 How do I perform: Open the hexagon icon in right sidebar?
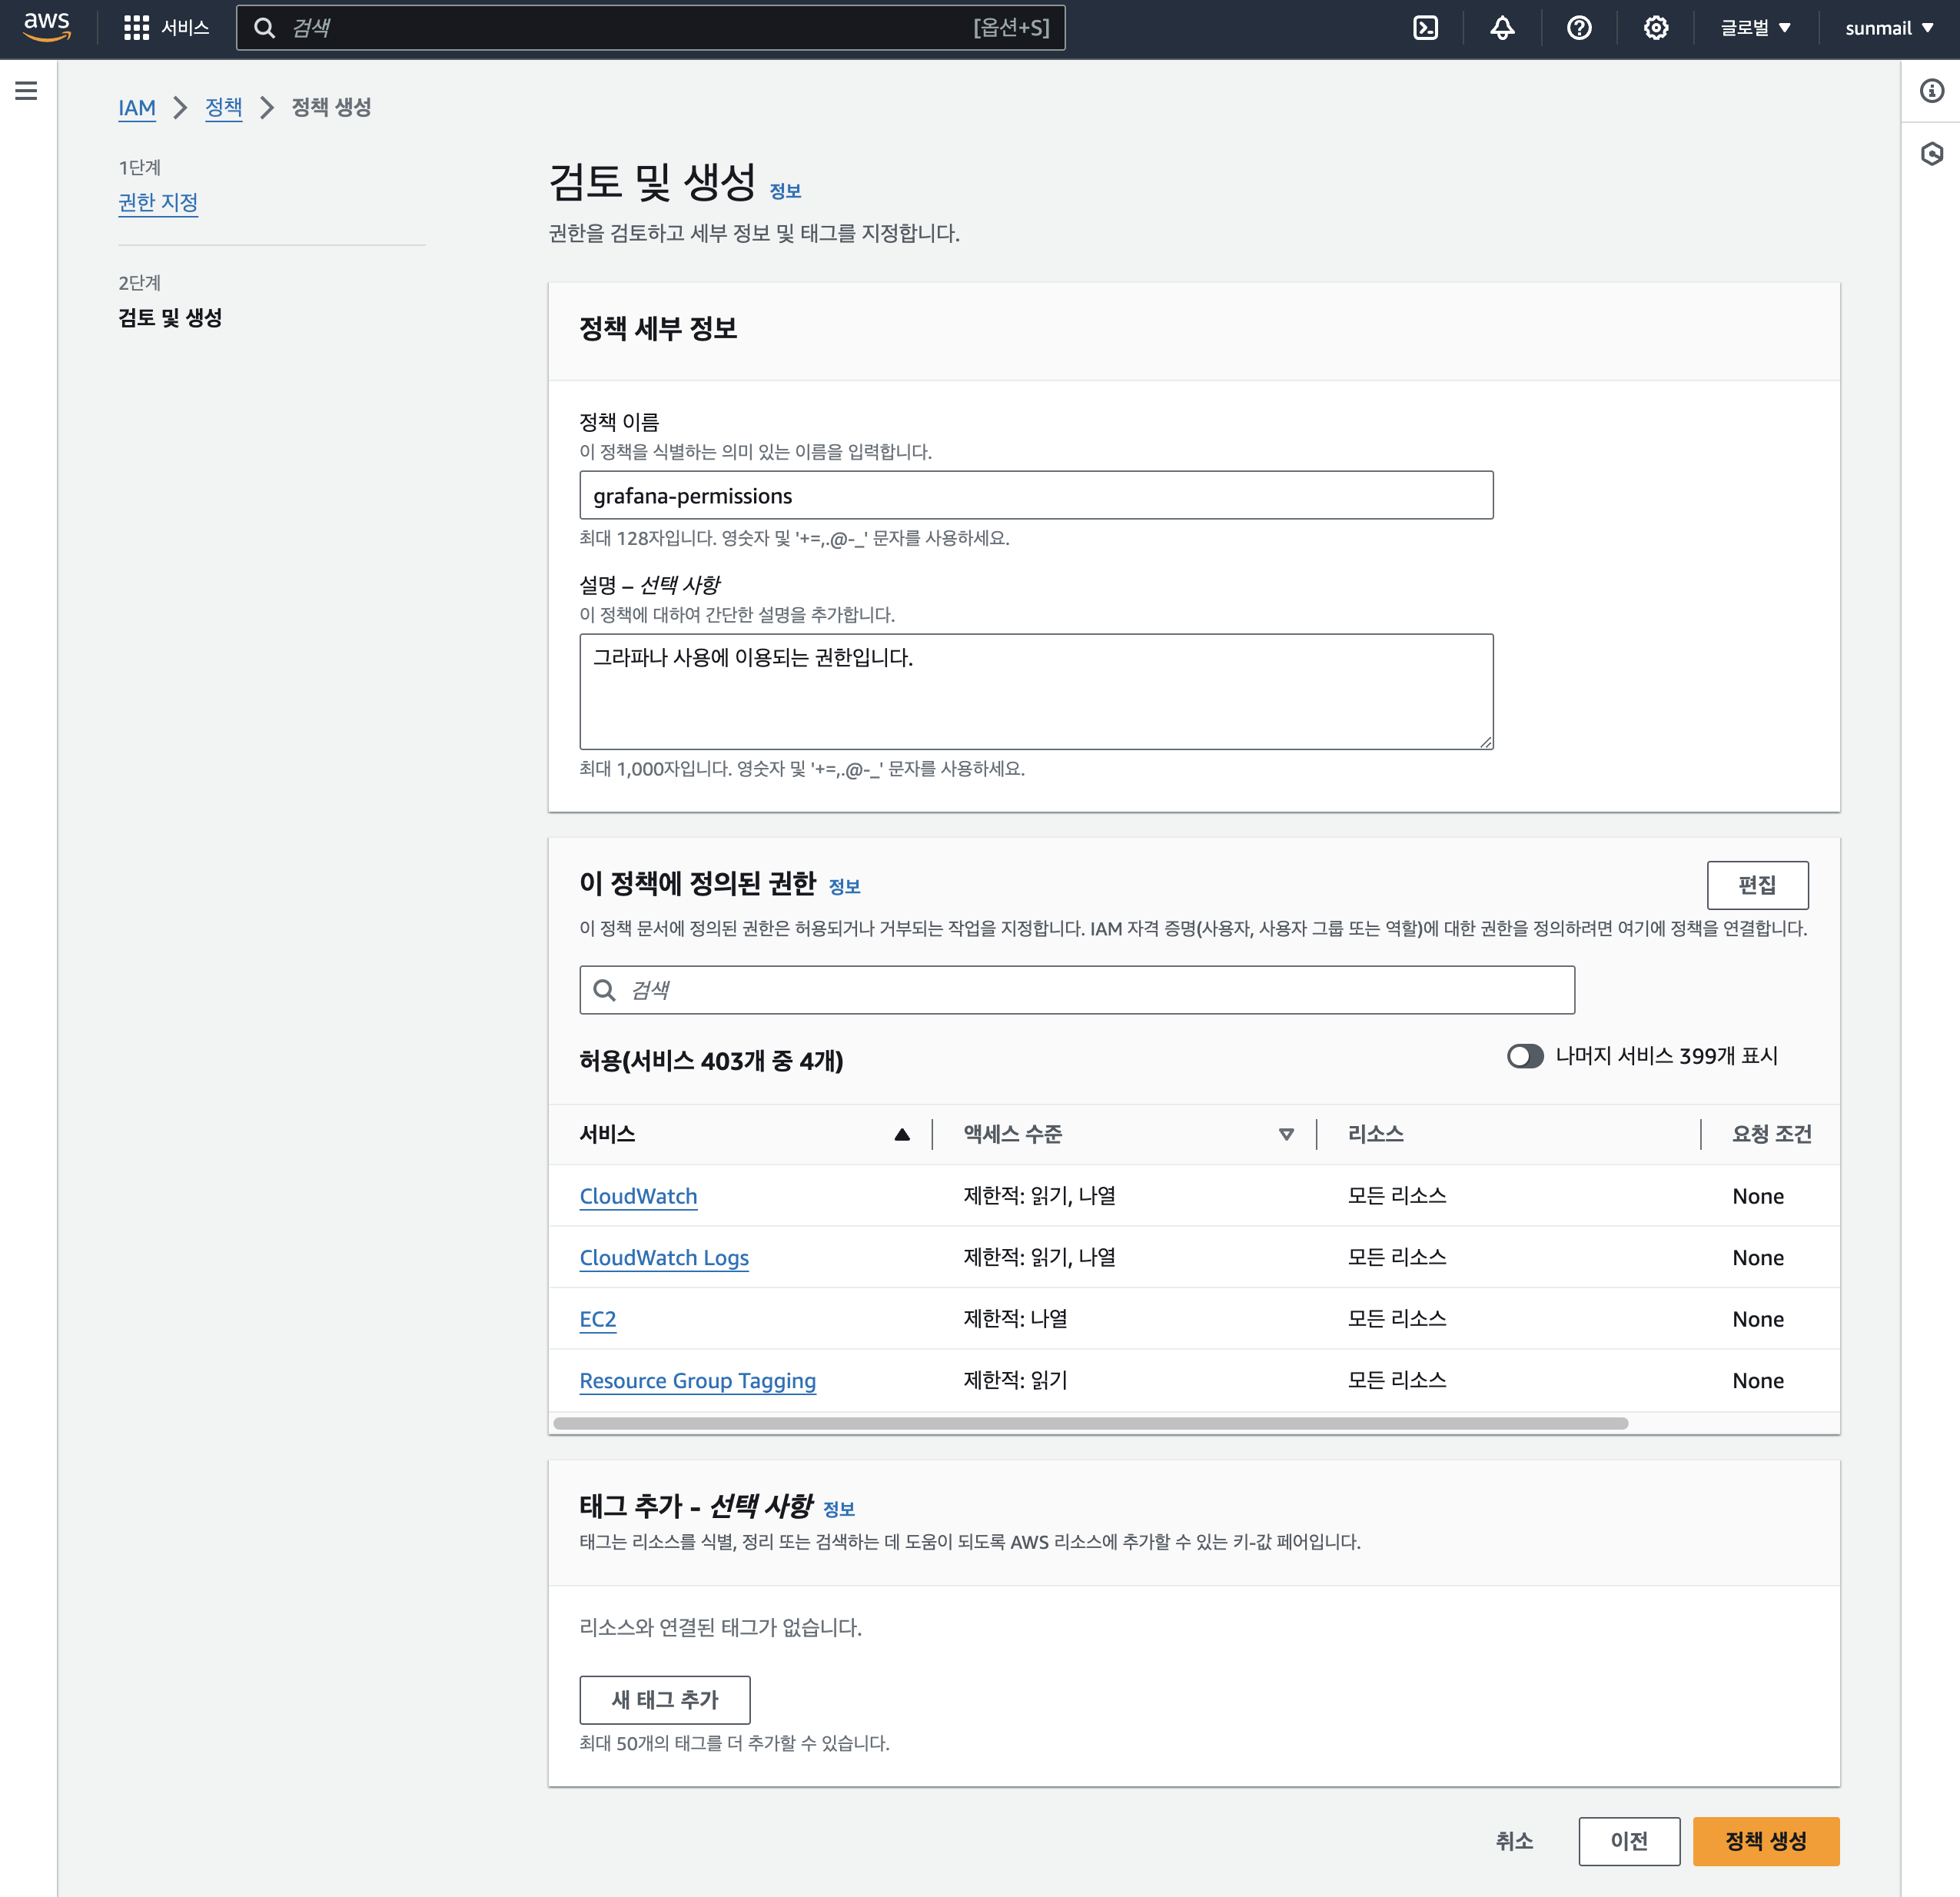tap(1931, 153)
